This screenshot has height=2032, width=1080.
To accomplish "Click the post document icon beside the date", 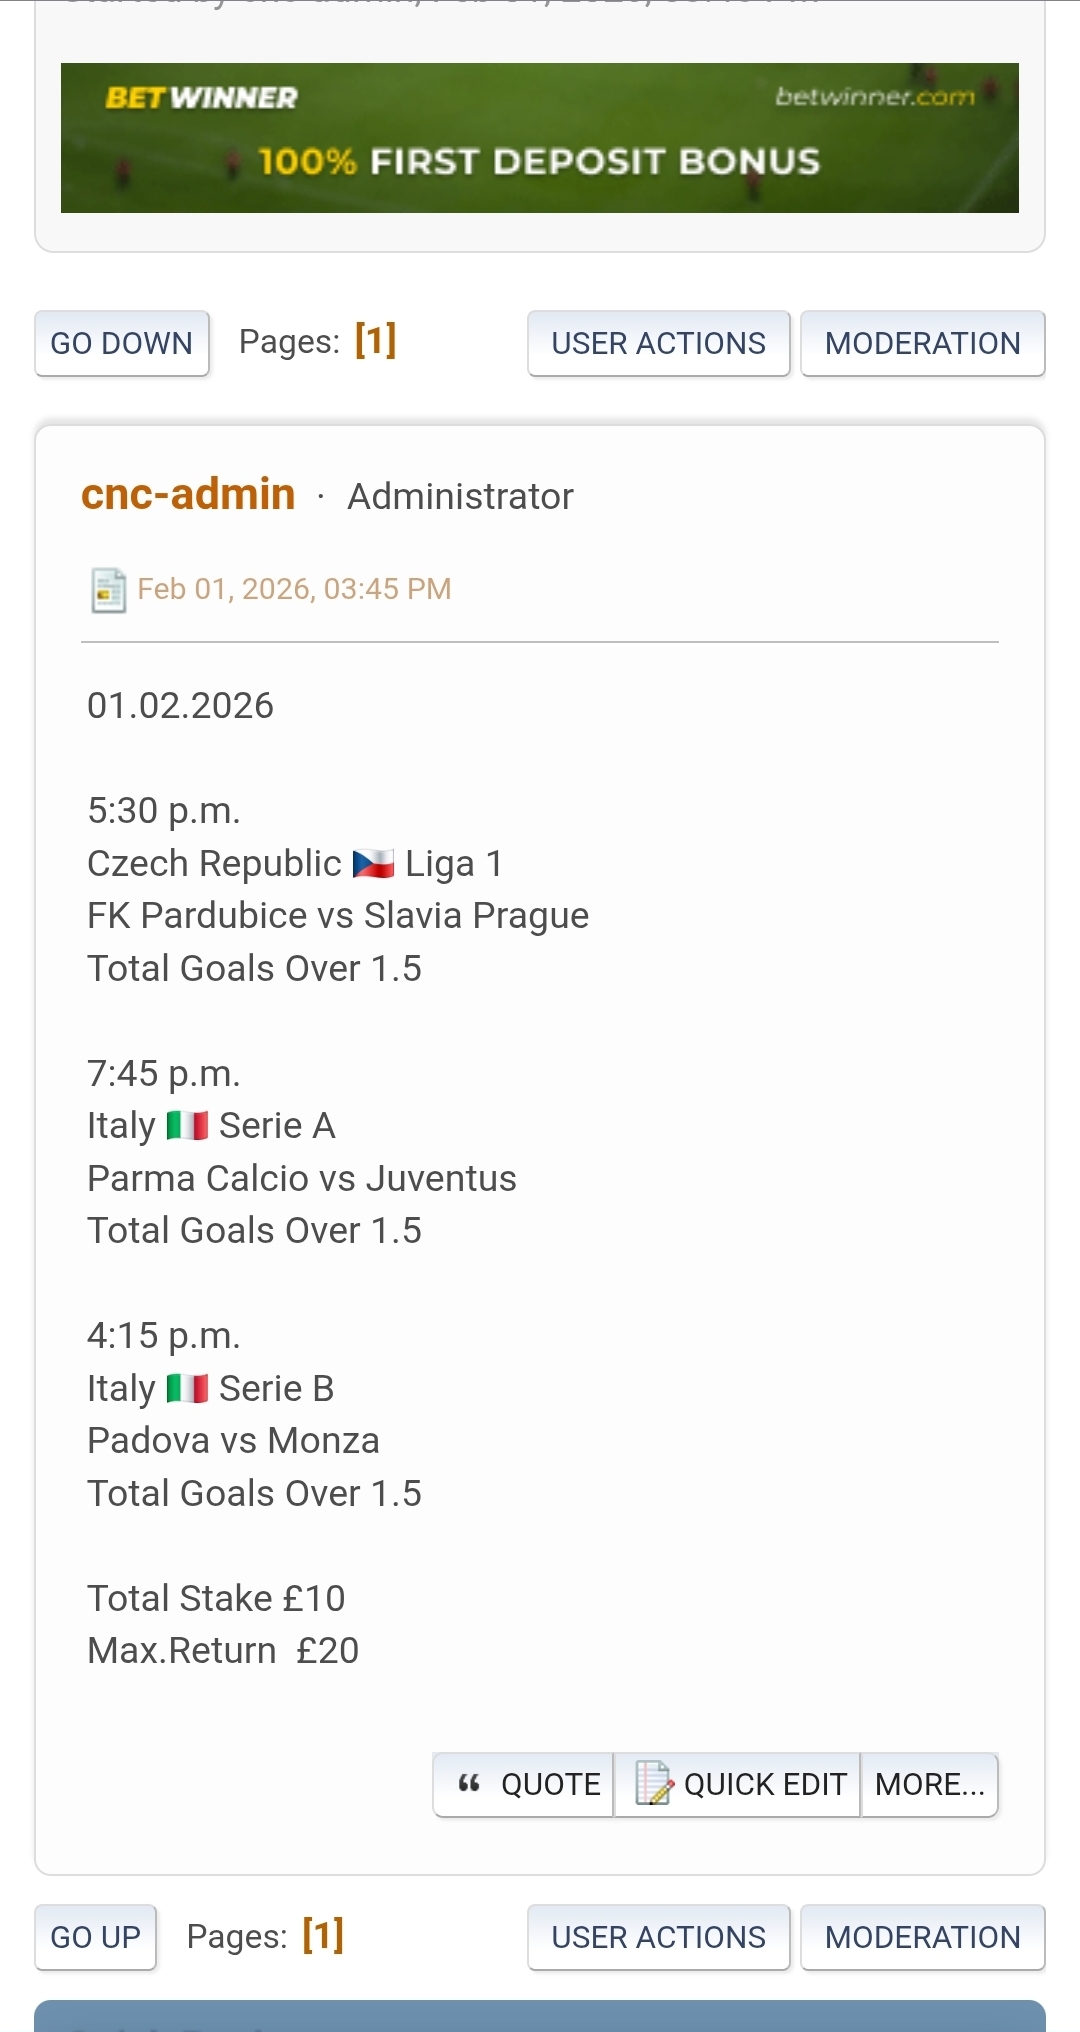I will point(108,590).
